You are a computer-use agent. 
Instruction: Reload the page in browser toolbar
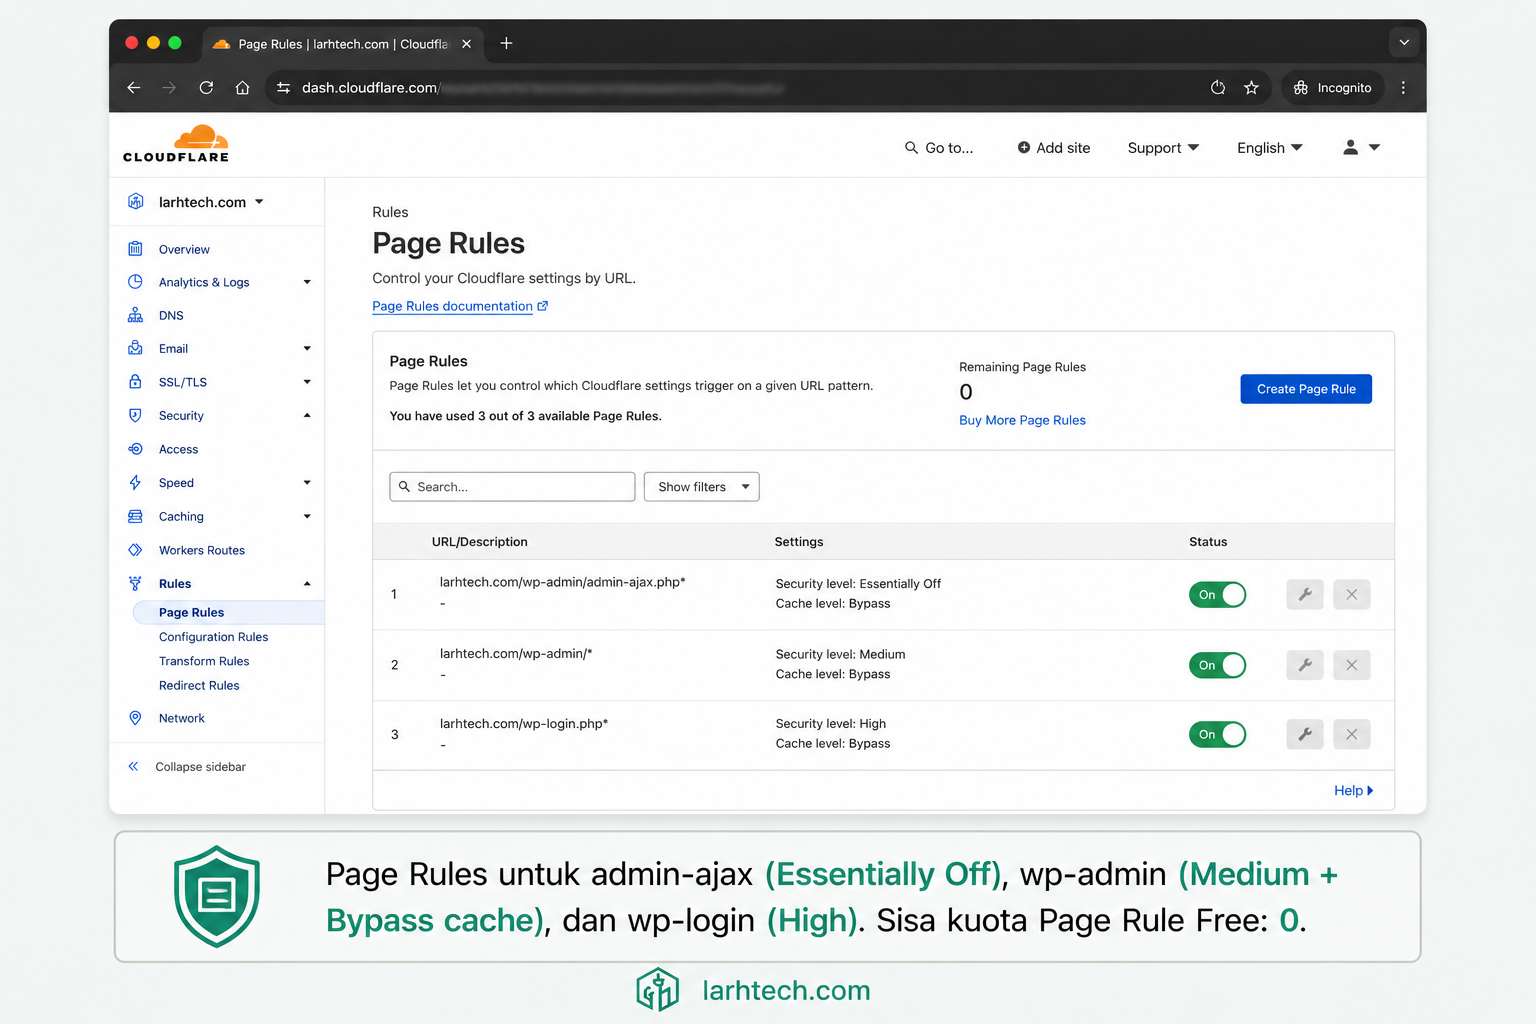(x=206, y=88)
